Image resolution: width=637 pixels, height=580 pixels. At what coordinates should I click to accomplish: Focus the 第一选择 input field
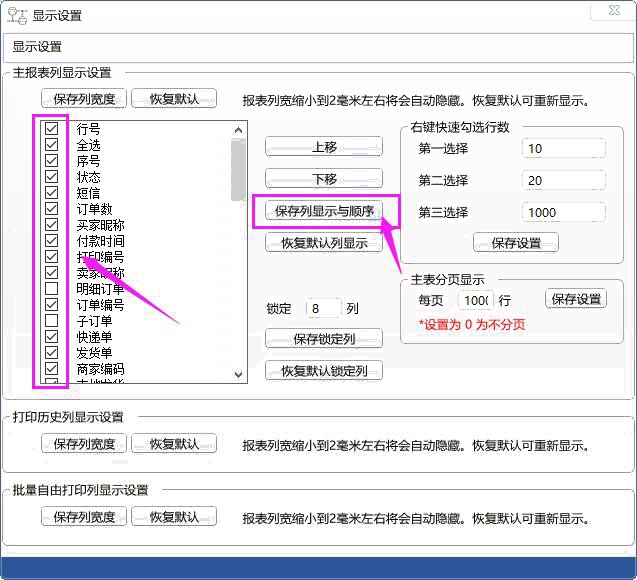pos(563,149)
